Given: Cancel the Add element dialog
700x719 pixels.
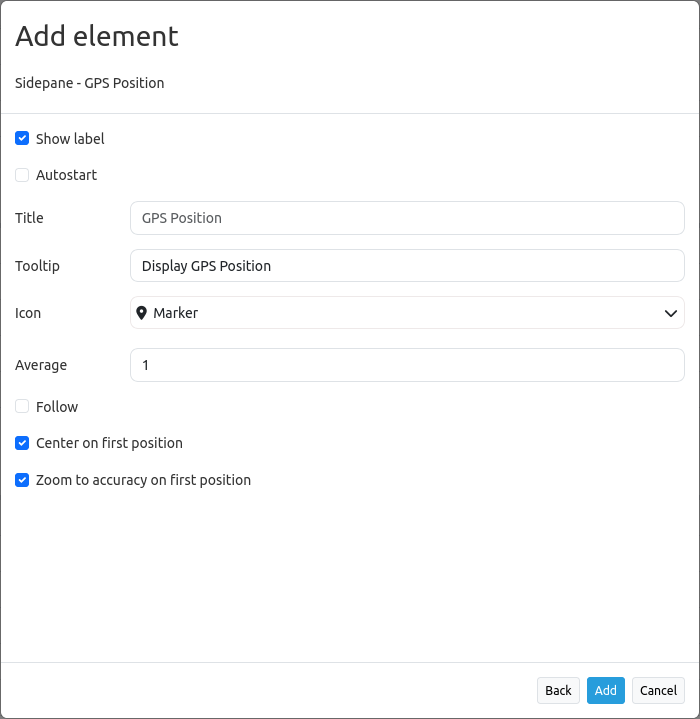Looking at the screenshot, I should (x=658, y=690).
